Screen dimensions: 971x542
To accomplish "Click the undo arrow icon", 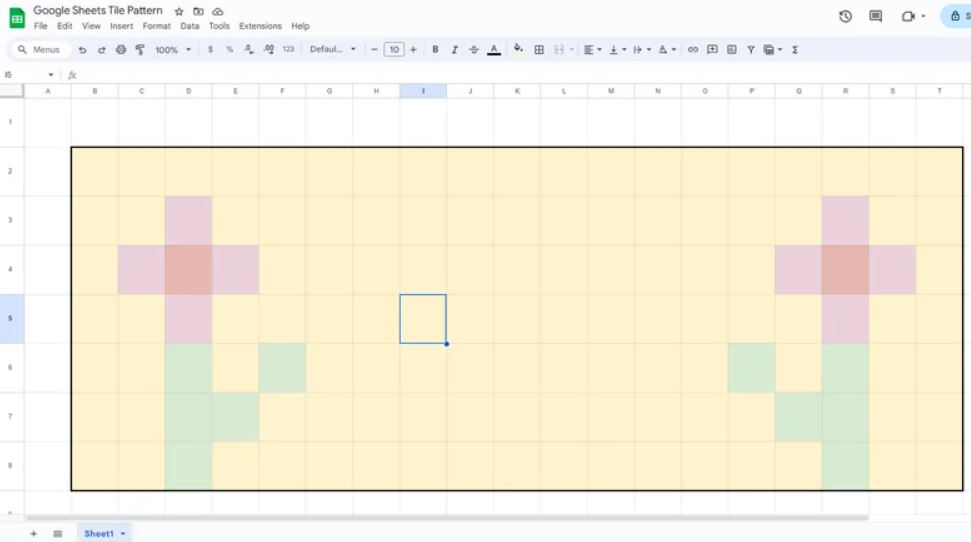I will 82,50.
